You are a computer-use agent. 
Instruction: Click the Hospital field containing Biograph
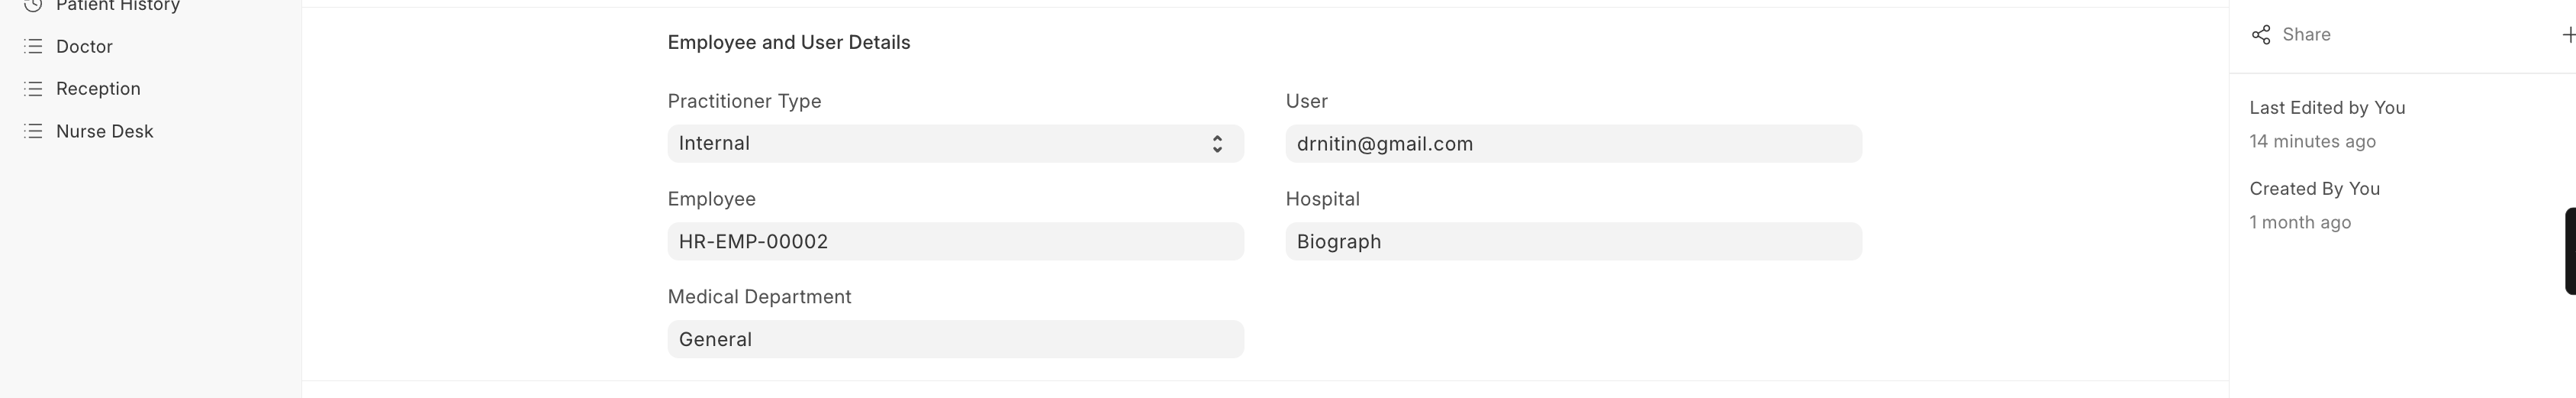tap(1573, 242)
